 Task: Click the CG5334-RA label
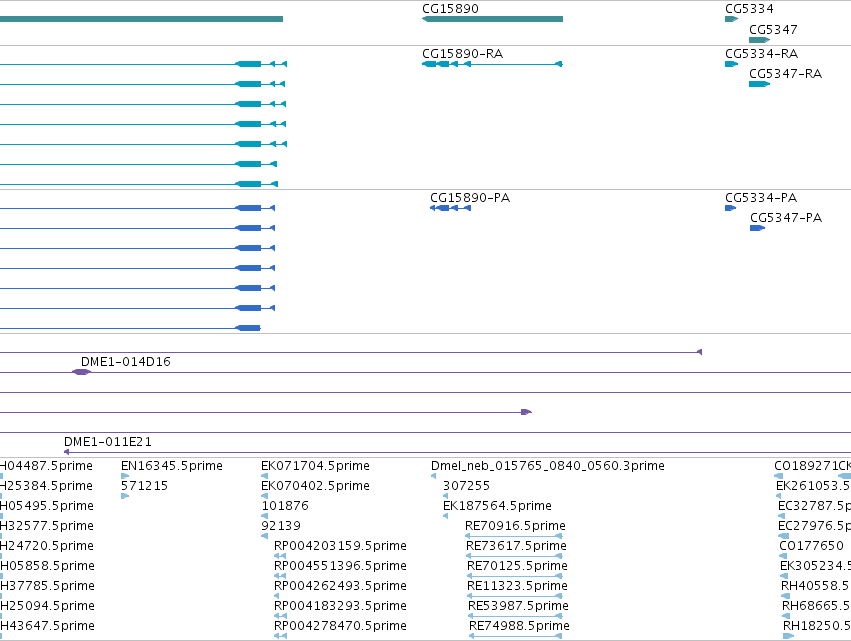point(761,54)
